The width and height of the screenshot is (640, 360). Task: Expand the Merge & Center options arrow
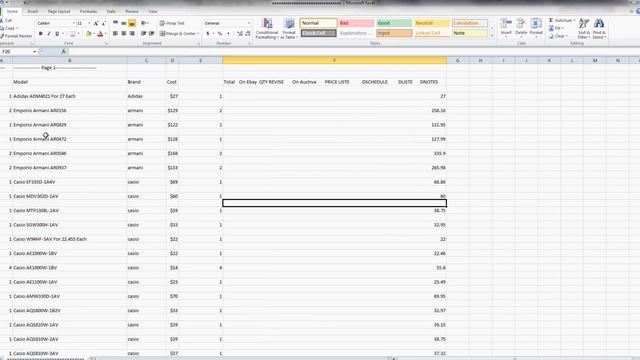point(198,33)
